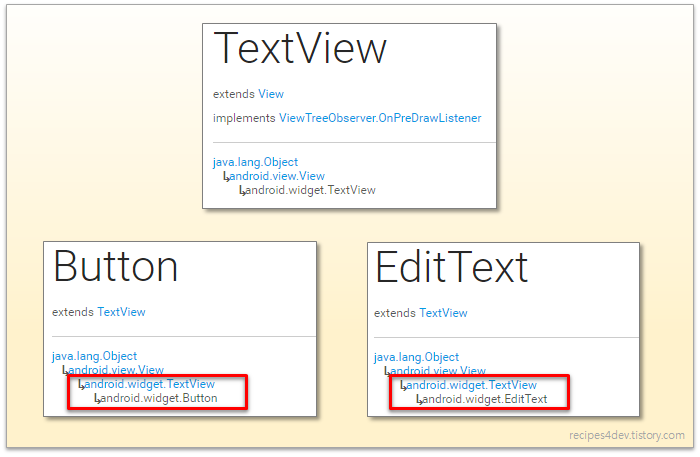Click the word implements in TextView card
700x457 pixels.
244,118
